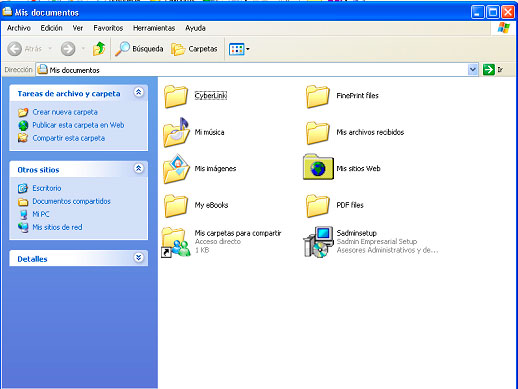Click the Crear nueva carpeta icon
This screenshot has width=518, height=389.
click(23, 112)
